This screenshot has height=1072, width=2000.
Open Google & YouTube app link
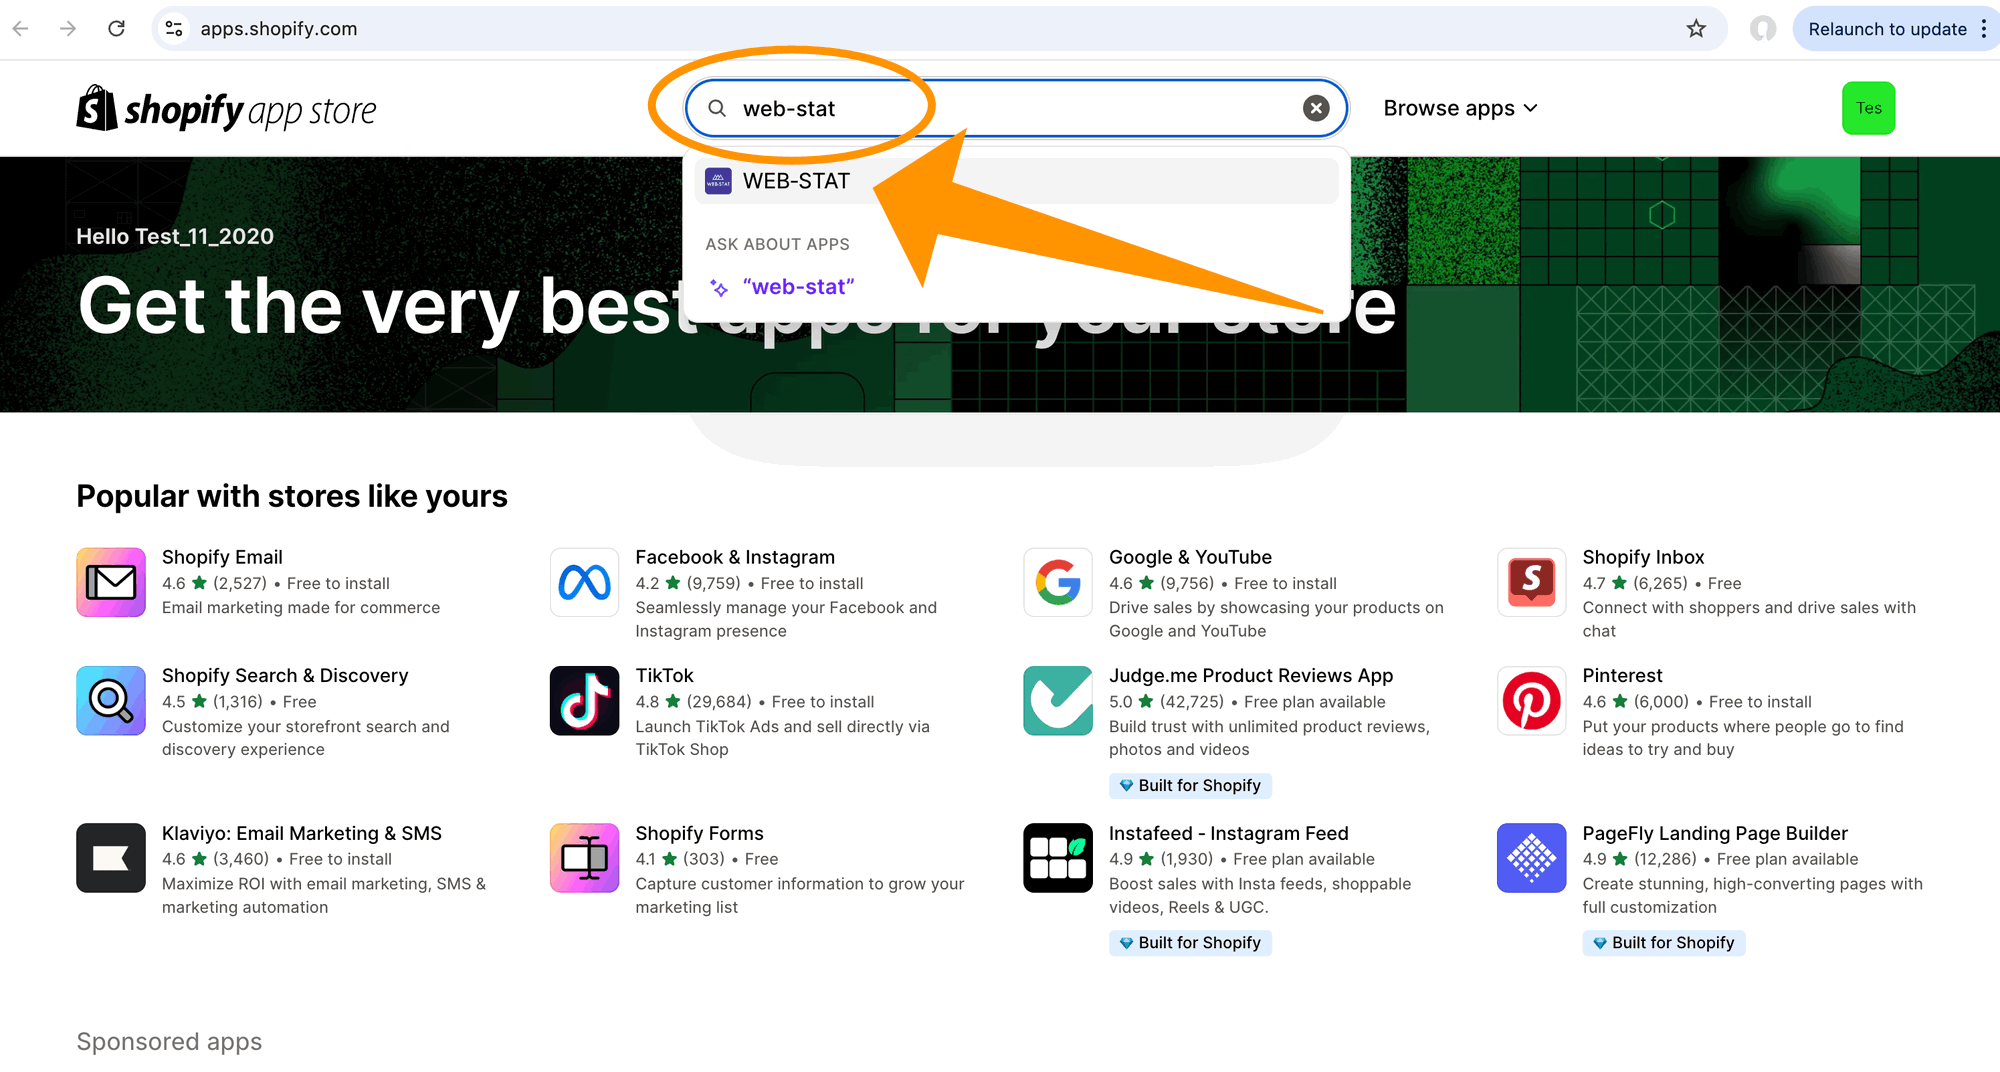click(1190, 557)
